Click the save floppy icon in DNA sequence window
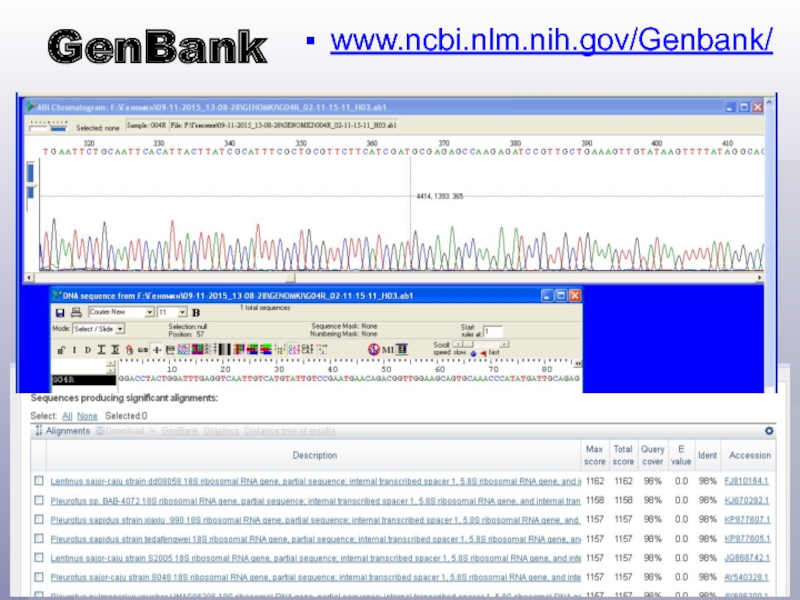This screenshot has width=800, height=600. click(x=60, y=313)
